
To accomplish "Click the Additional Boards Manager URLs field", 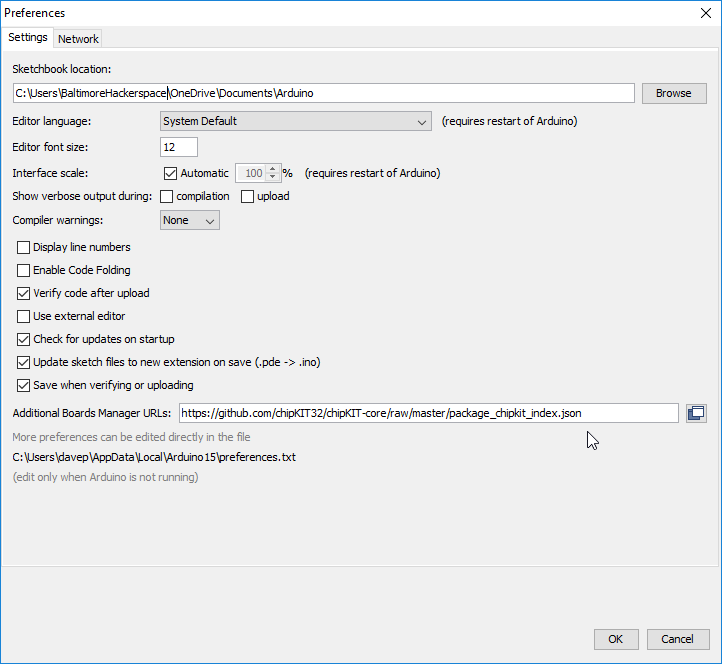I will pyautogui.click(x=428, y=413).
